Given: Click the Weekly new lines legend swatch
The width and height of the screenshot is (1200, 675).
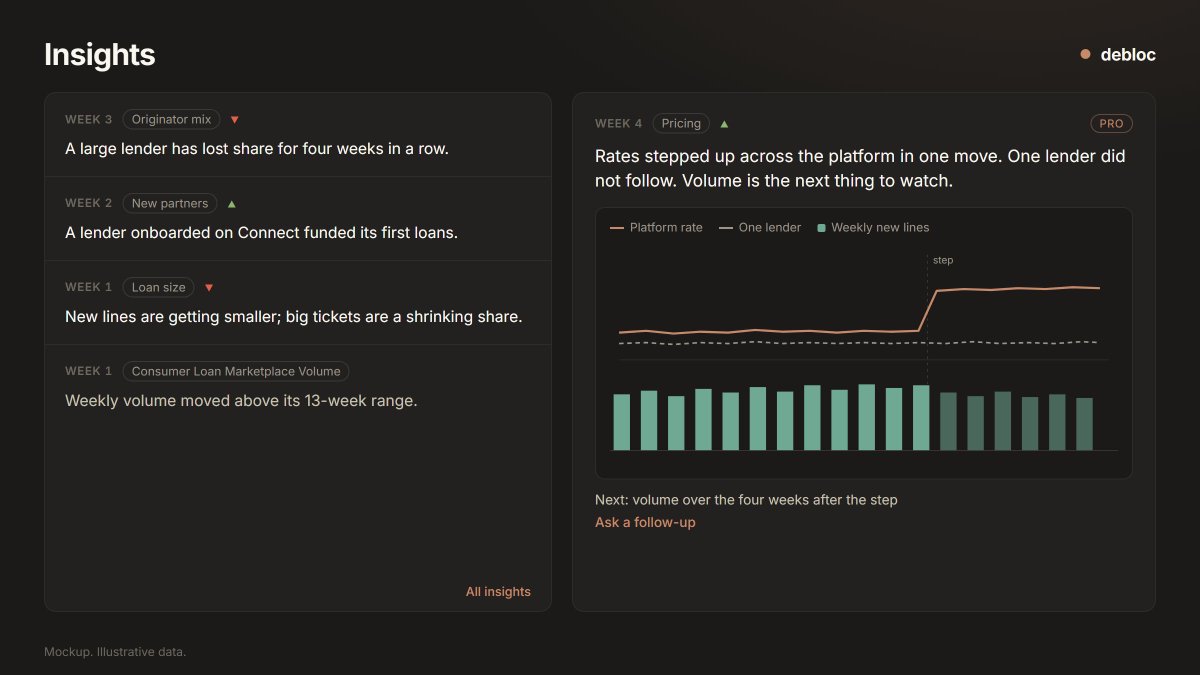Looking at the screenshot, I should click(822, 228).
